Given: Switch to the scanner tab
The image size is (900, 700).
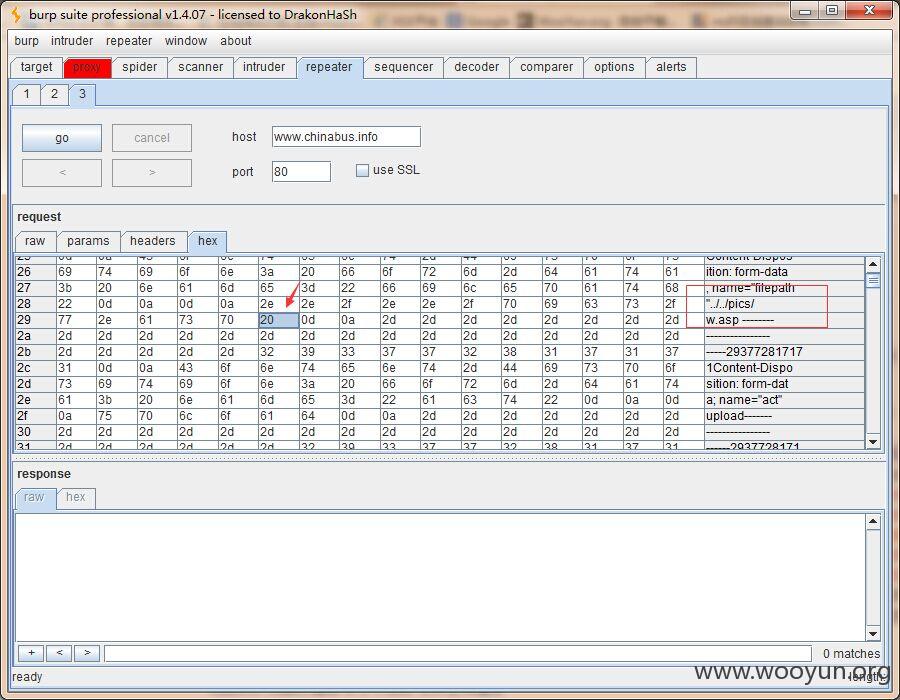Looking at the screenshot, I should [200, 67].
